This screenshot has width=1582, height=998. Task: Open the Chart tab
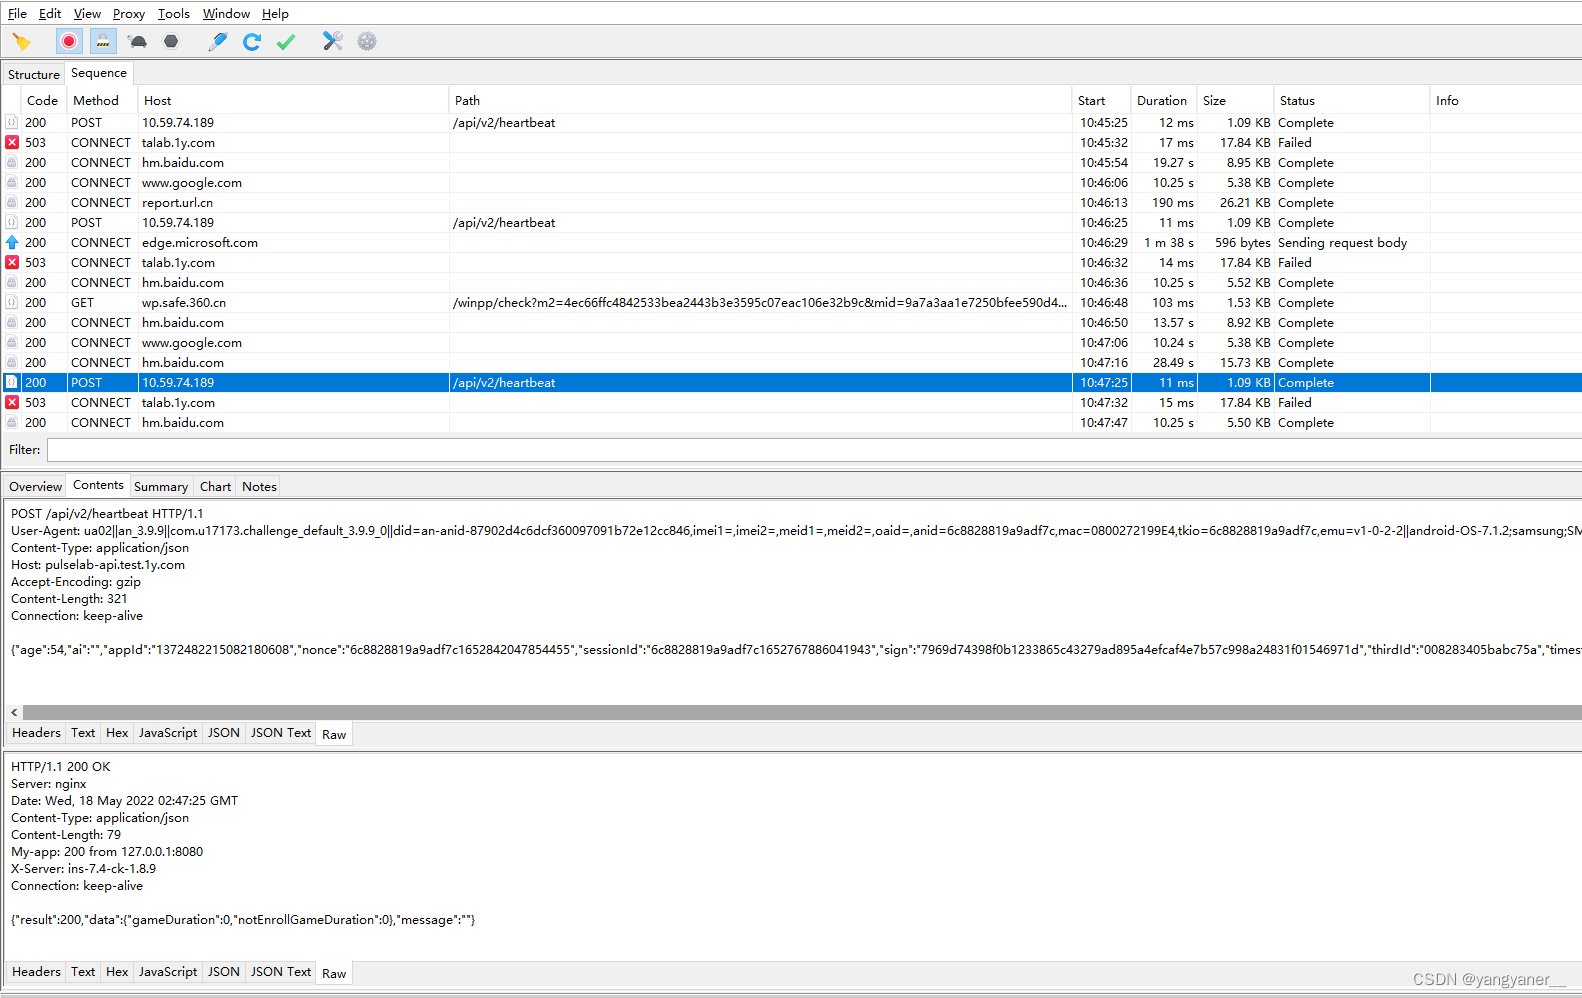(215, 486)
